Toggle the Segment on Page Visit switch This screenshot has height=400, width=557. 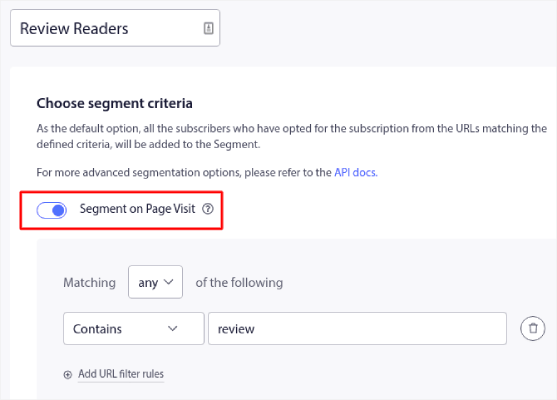[x=52, y=210]
